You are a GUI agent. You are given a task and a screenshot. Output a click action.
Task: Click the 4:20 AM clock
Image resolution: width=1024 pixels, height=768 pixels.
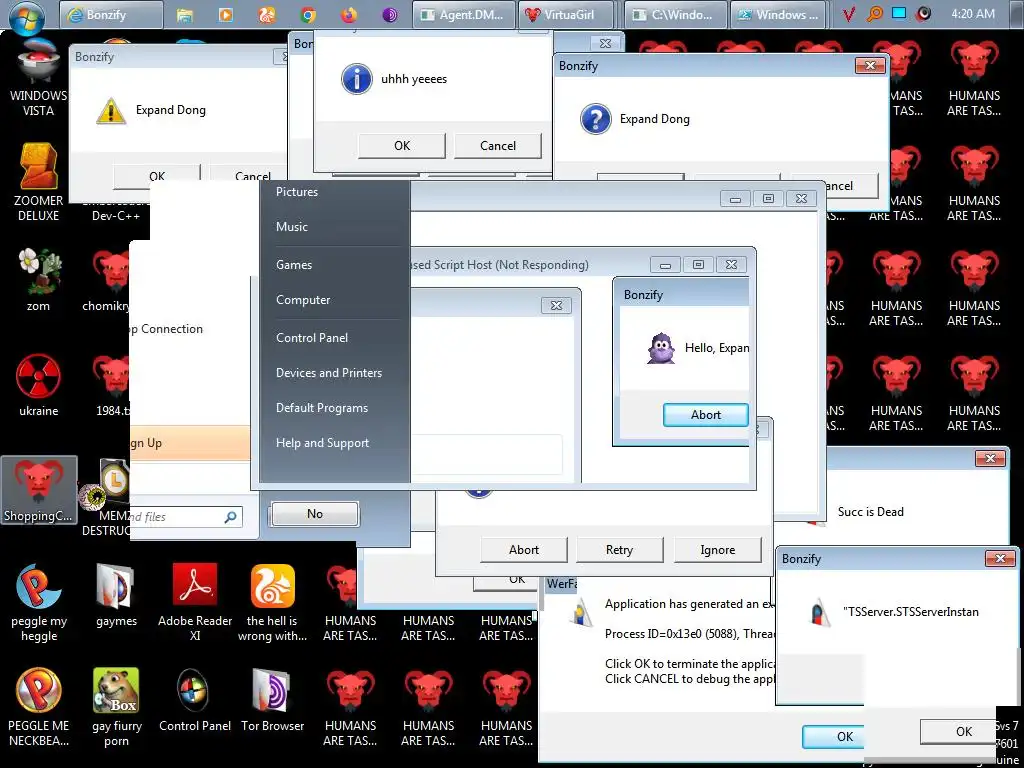point(973,14)
